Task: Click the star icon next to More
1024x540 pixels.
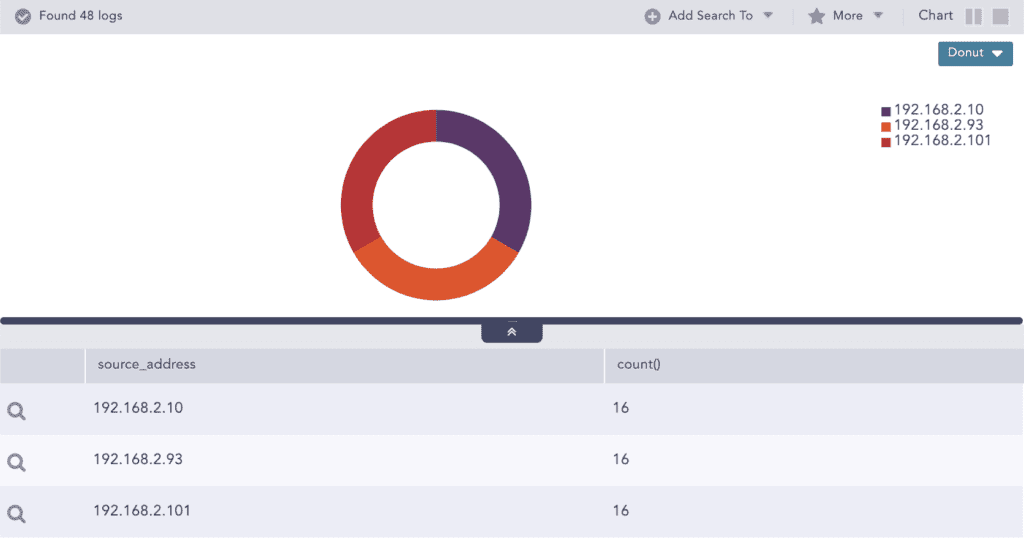Action: click(x=816, y=16)
